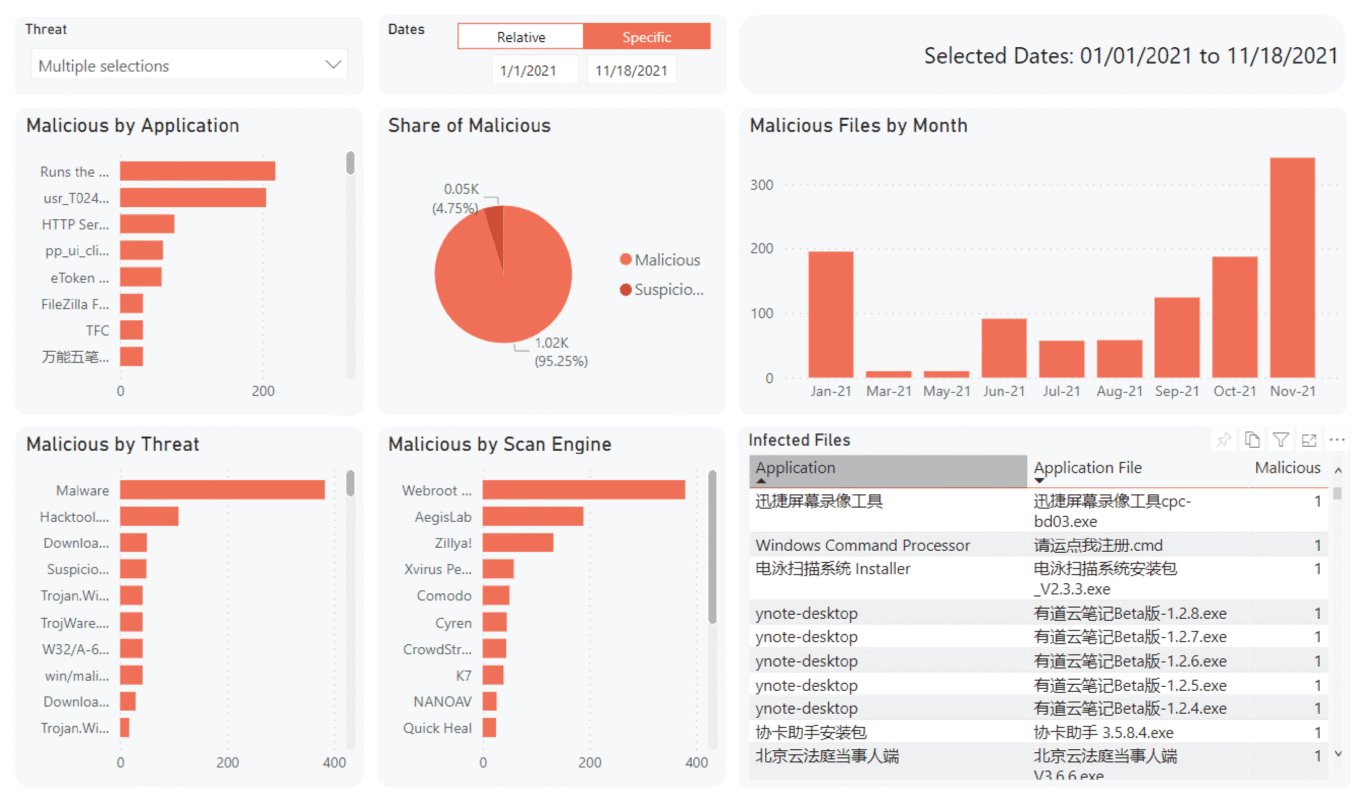This screenshot has height=800, width=1369.
Task: Copy the Infected Files visual
Action: tap(1252, 440)
